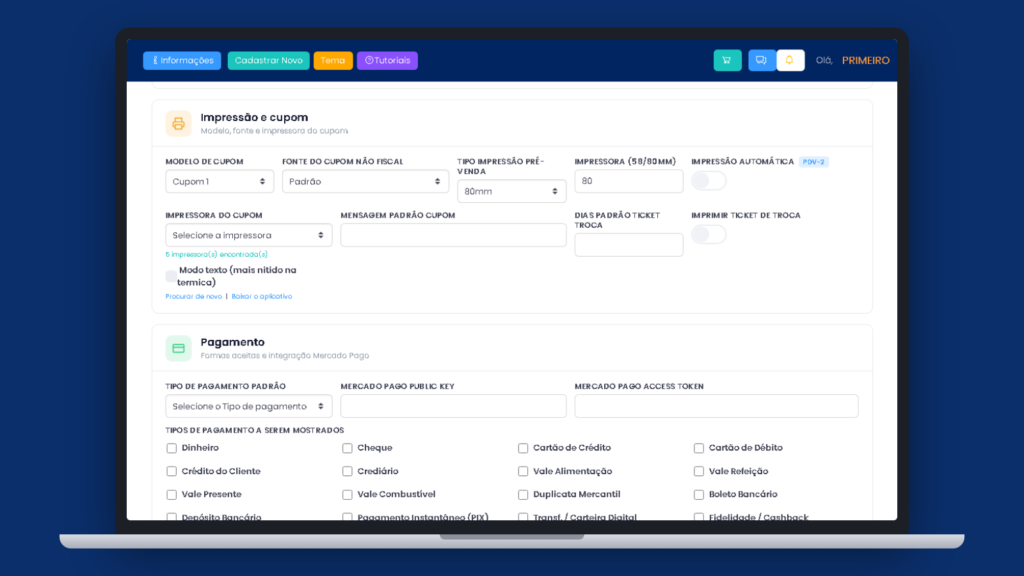Click the PDV-2 badge

tap(814, 162)
